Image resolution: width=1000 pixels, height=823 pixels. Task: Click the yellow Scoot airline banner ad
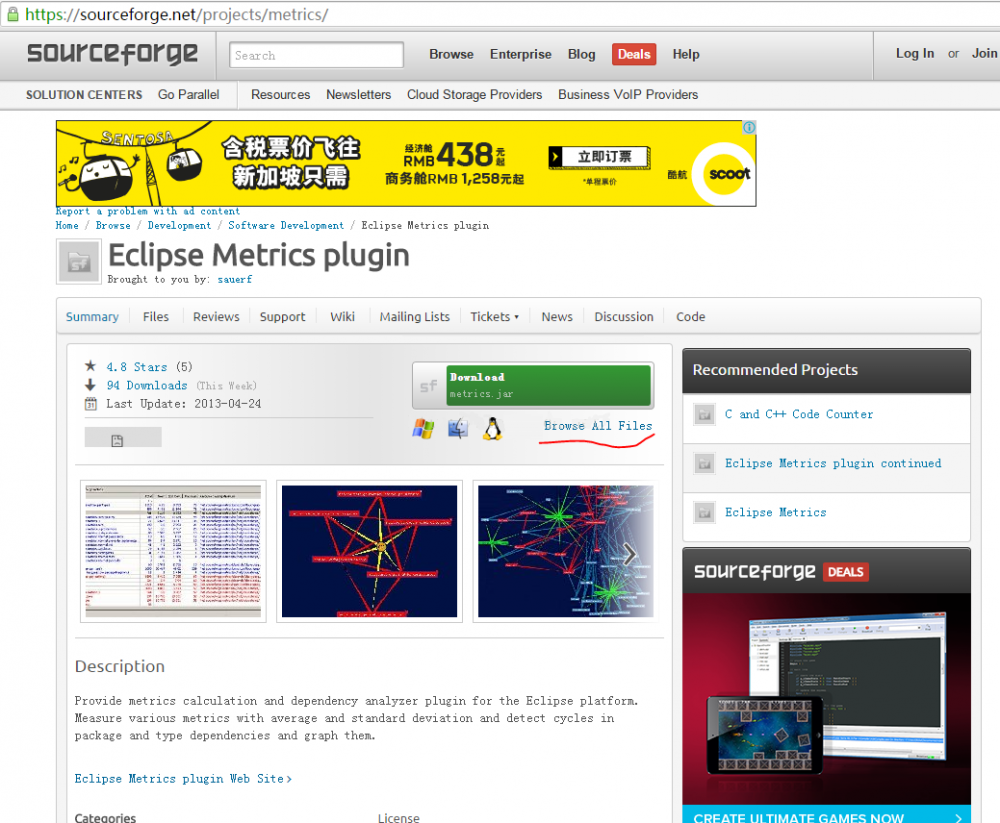(406, 163)
